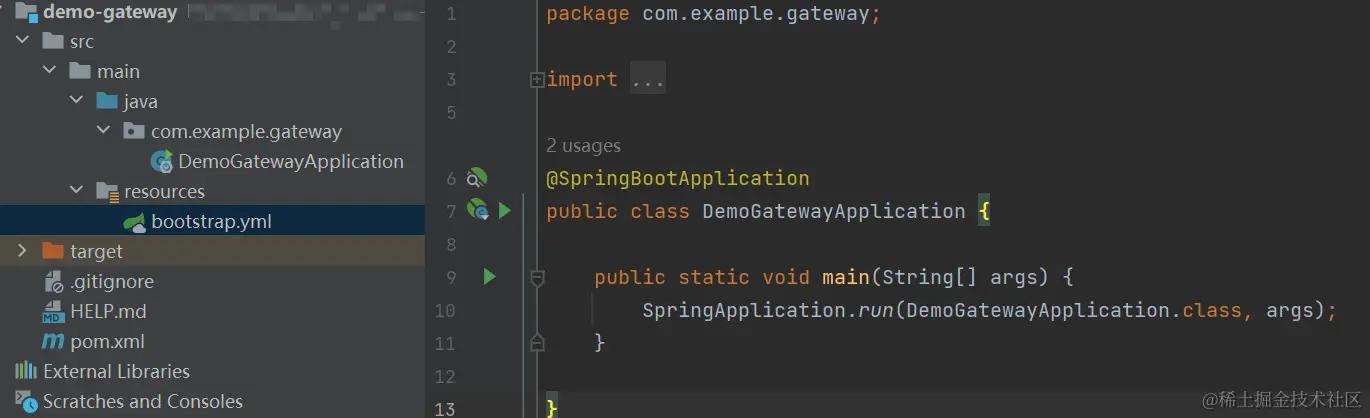Screen dimensions: 1370x418
Task: Select Scratches and Consoles row
Action: coord(212,402)
